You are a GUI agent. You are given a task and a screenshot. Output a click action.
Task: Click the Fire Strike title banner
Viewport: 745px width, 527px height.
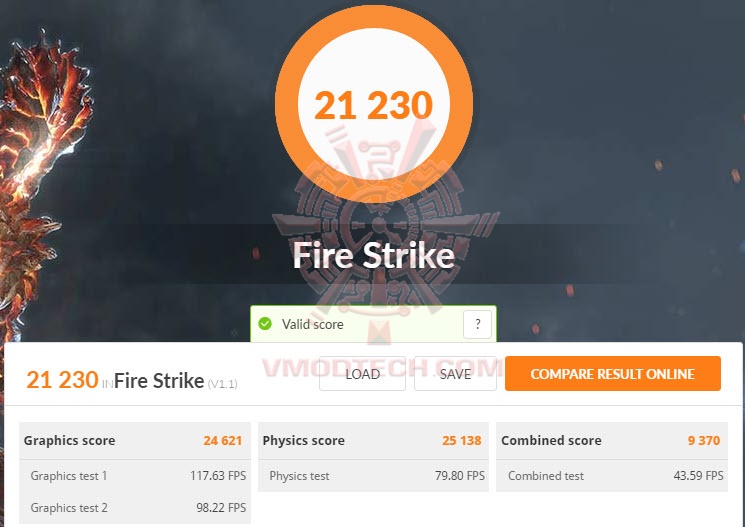374,255
